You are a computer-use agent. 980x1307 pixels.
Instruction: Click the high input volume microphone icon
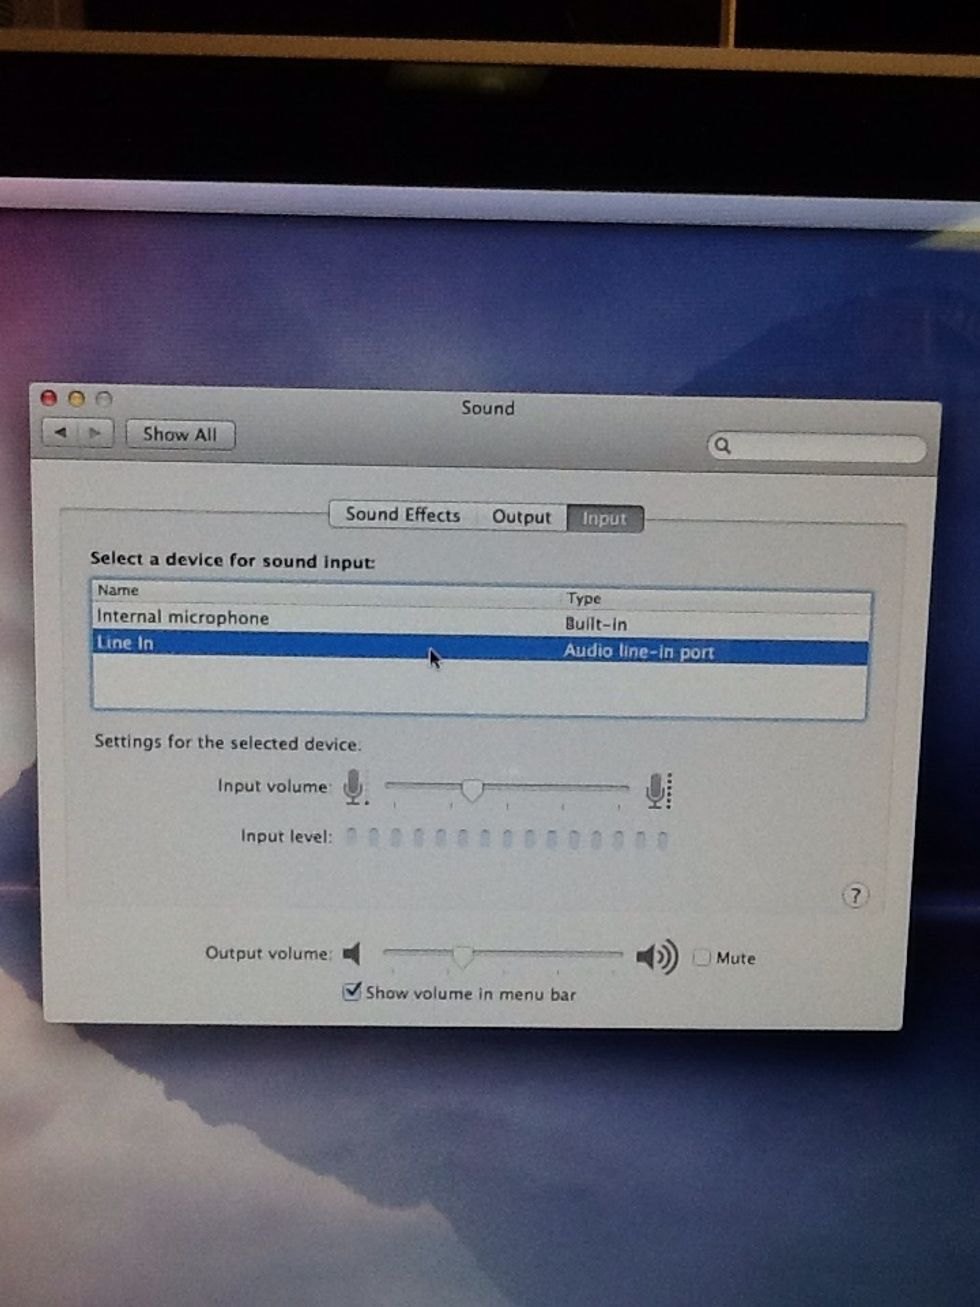[657, 789]
